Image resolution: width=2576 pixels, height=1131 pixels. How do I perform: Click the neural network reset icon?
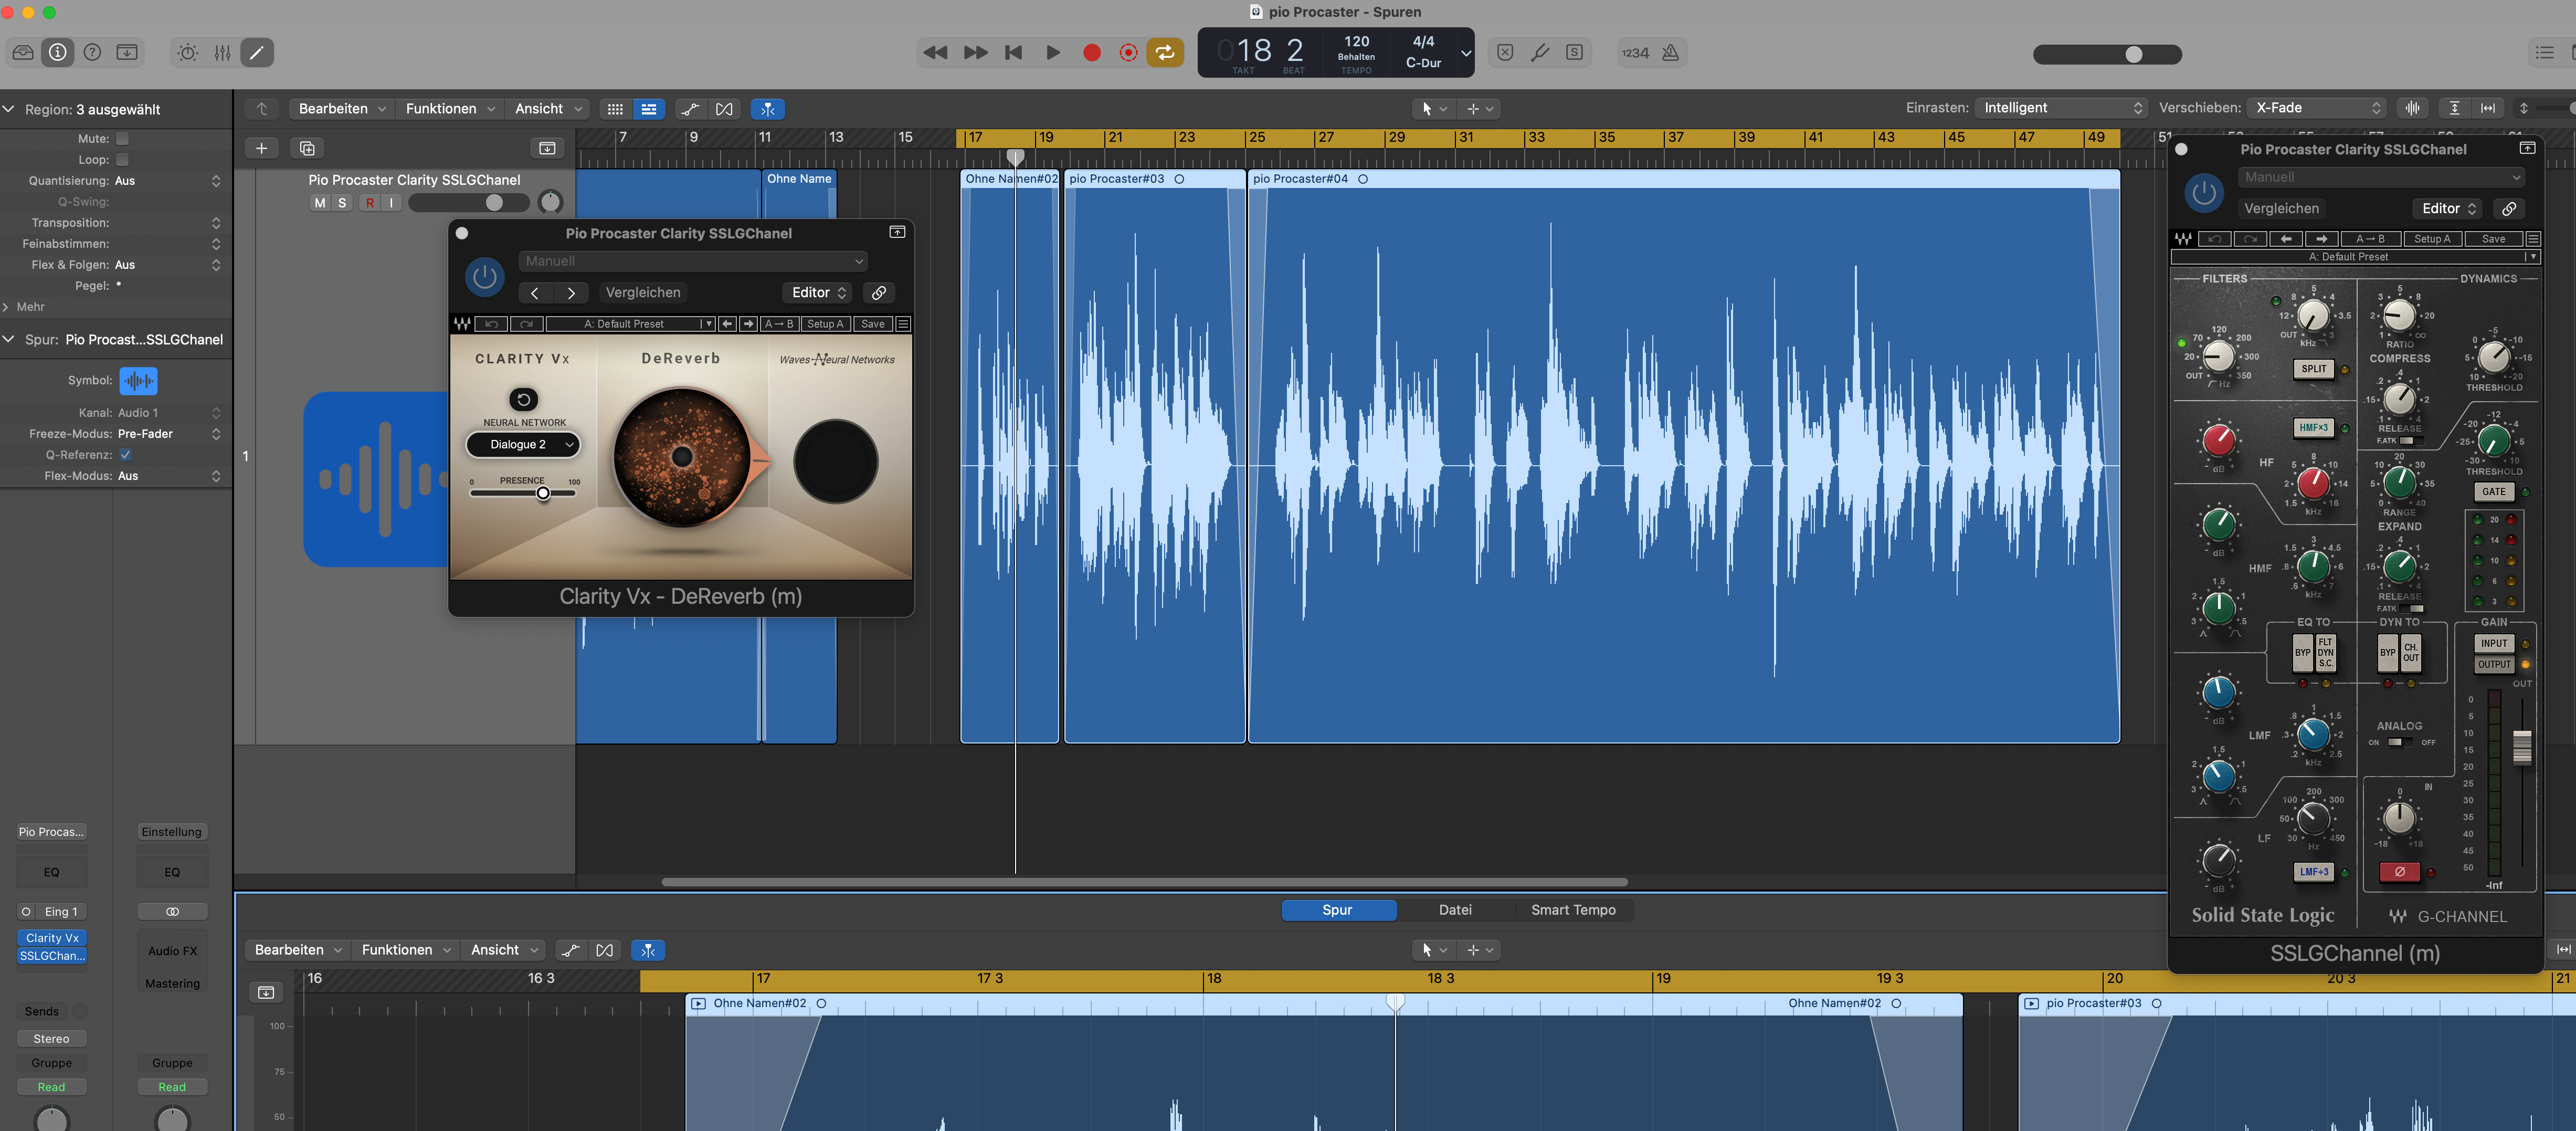tap(523, 399)
